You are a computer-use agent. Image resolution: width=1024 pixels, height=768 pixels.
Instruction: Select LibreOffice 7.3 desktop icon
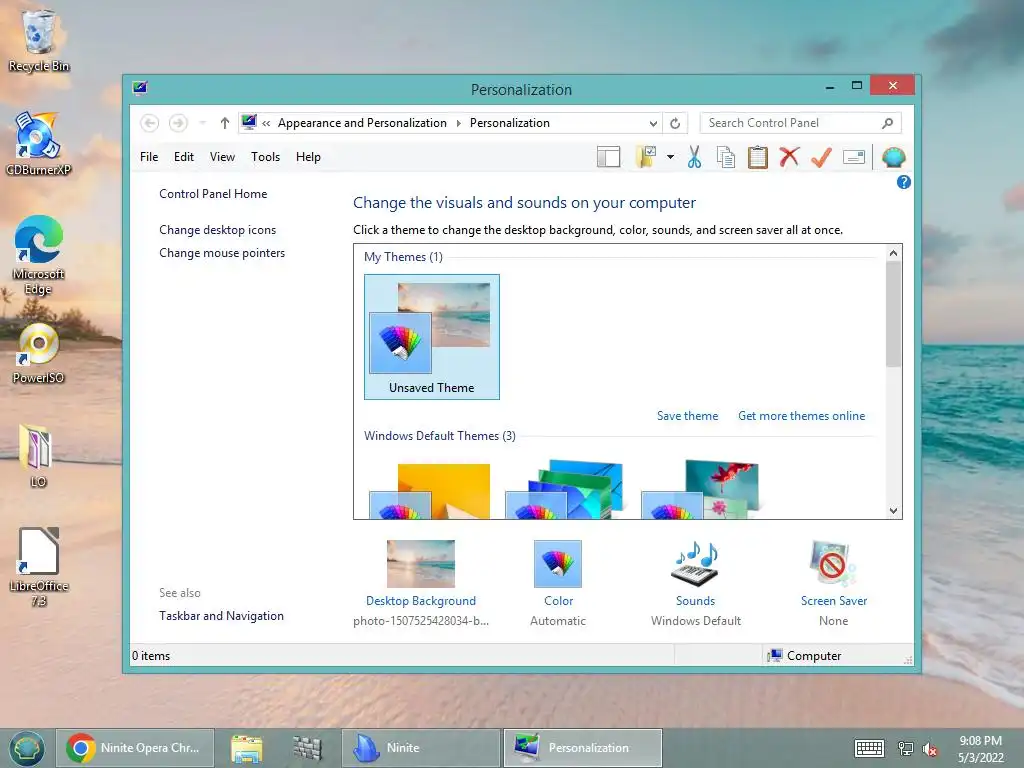[x=39, y=567]
